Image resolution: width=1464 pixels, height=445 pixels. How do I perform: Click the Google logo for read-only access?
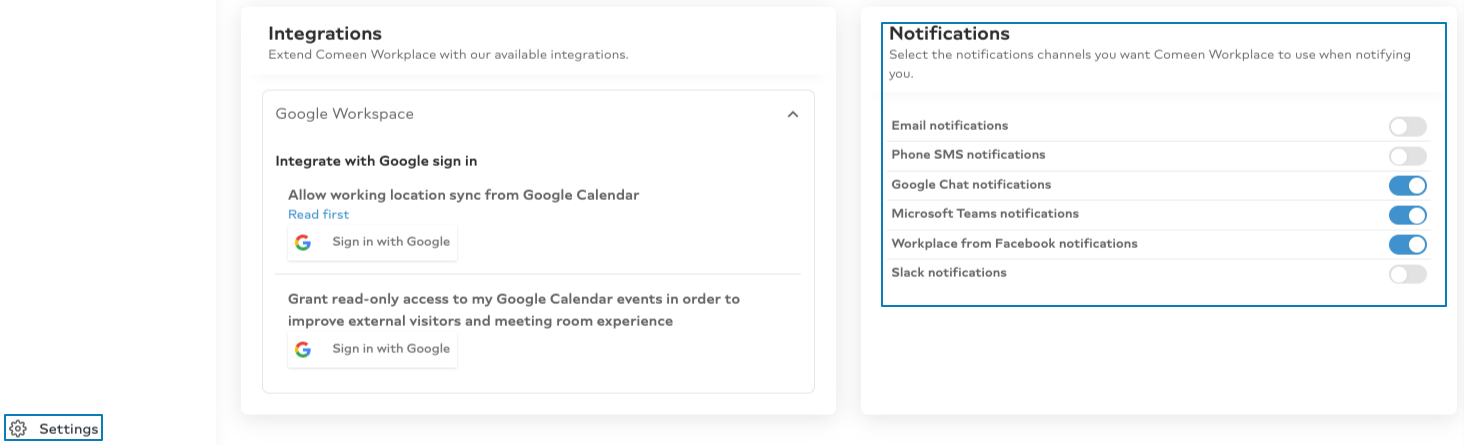(x=303, y=349)
